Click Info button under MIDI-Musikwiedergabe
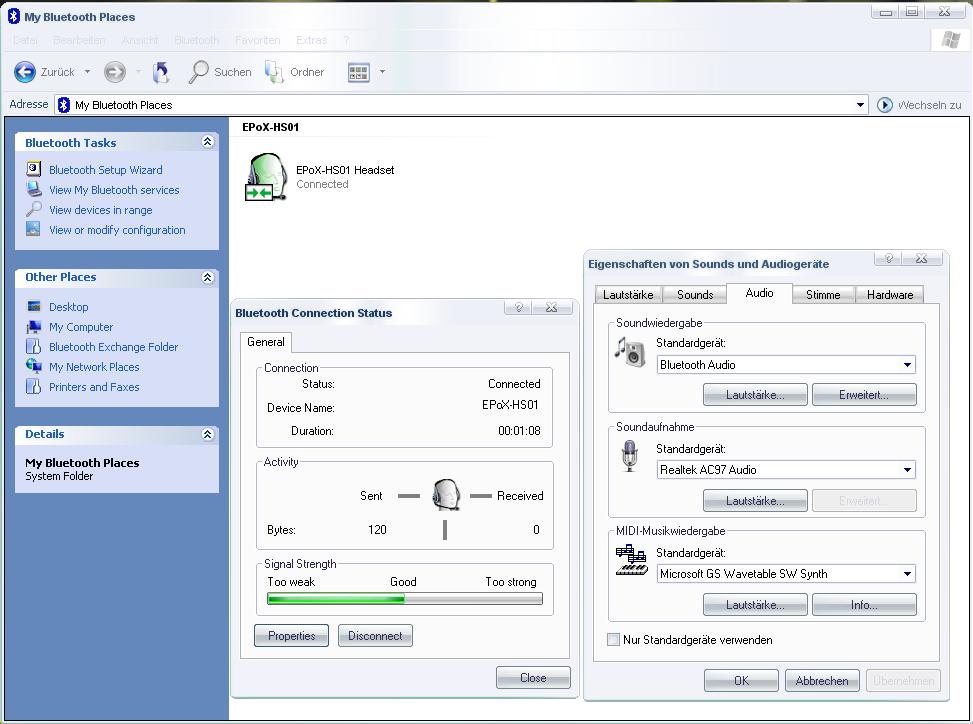This screenshot has height=724, width=973. 864,605
